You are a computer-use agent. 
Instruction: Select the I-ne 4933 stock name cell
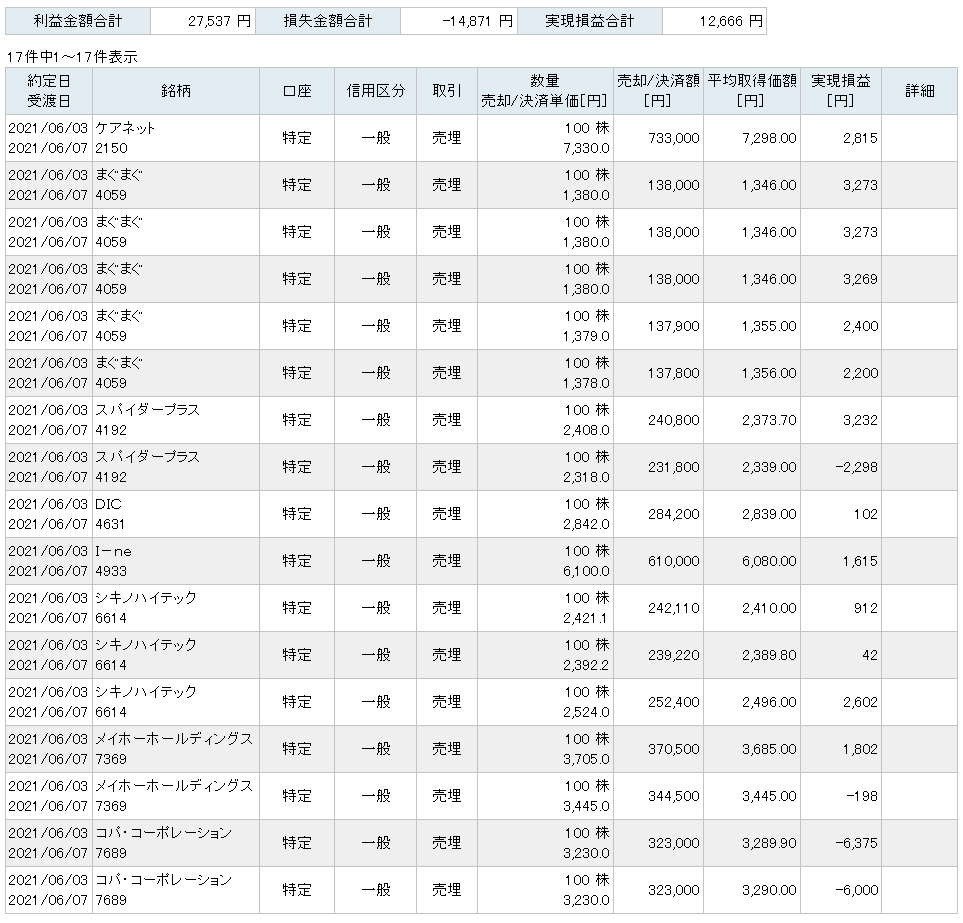point(176,561)
